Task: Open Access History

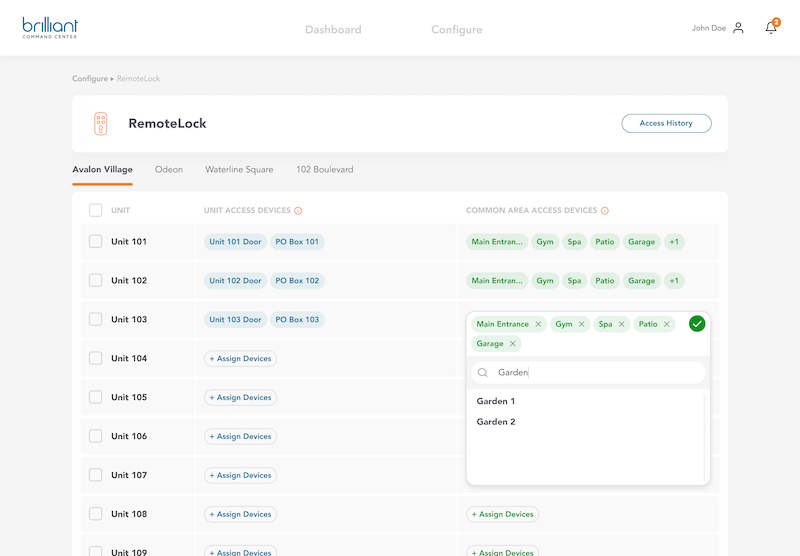Action: (x=666, y=123)
